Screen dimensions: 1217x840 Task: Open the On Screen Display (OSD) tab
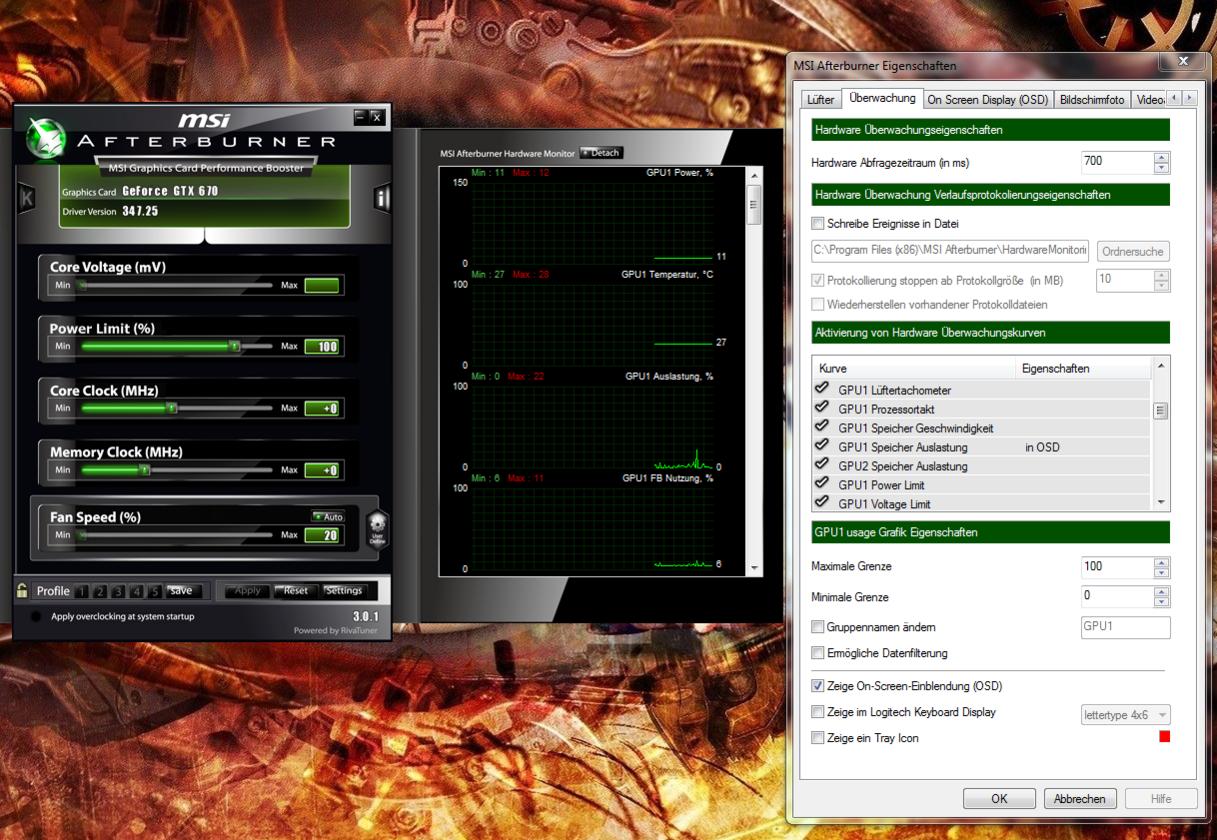point(988,100)
